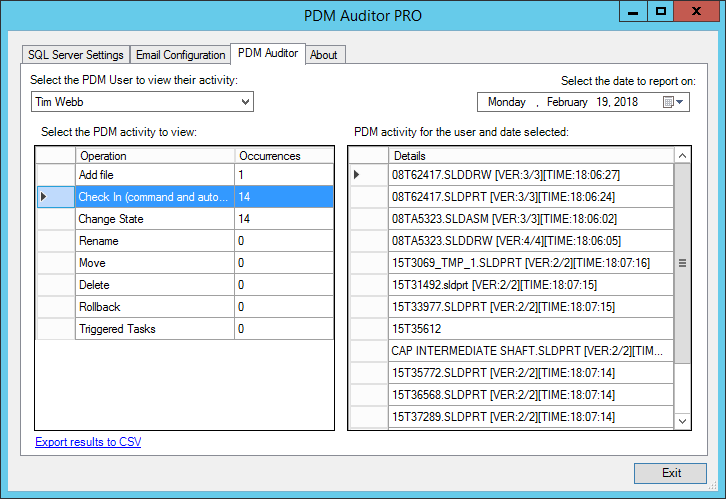Select the 08T62417.SLDPRT details row

pyautogui.click(x=511, y=197)
